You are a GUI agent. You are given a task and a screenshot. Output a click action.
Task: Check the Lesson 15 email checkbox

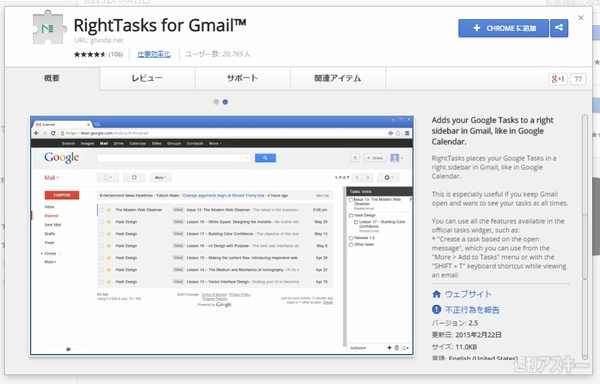(x=101, y=258)
